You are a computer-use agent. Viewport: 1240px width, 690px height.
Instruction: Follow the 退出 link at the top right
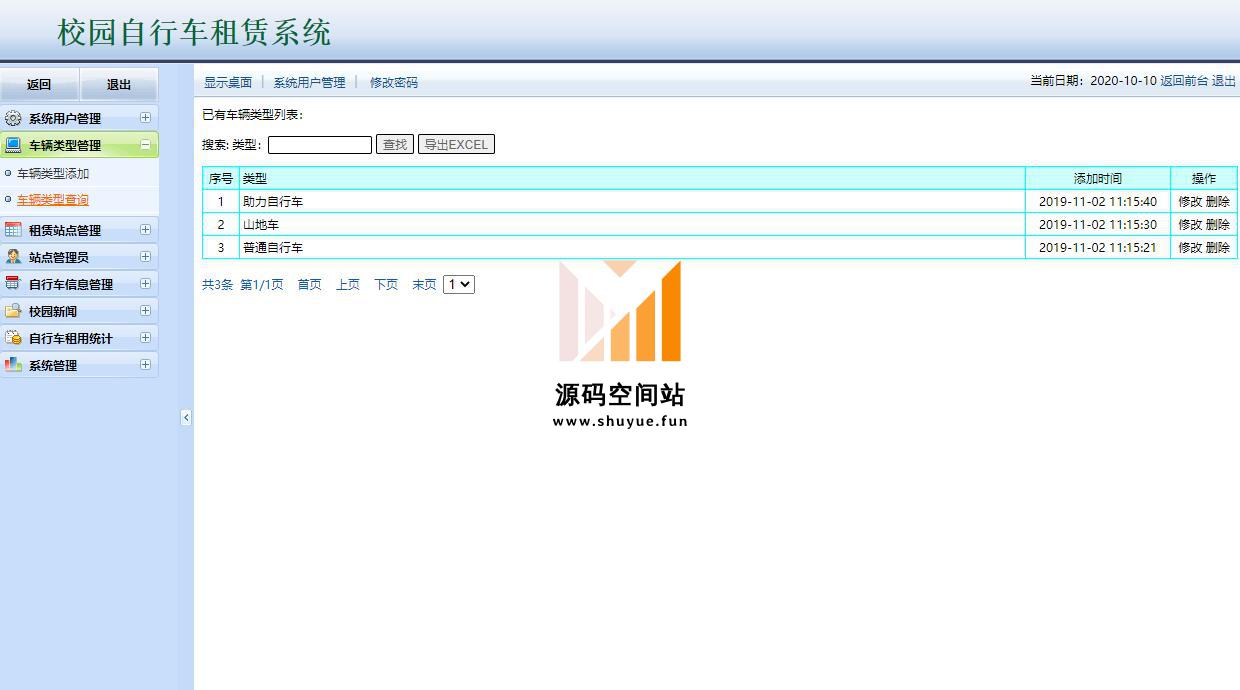[x=1224, y=80]
